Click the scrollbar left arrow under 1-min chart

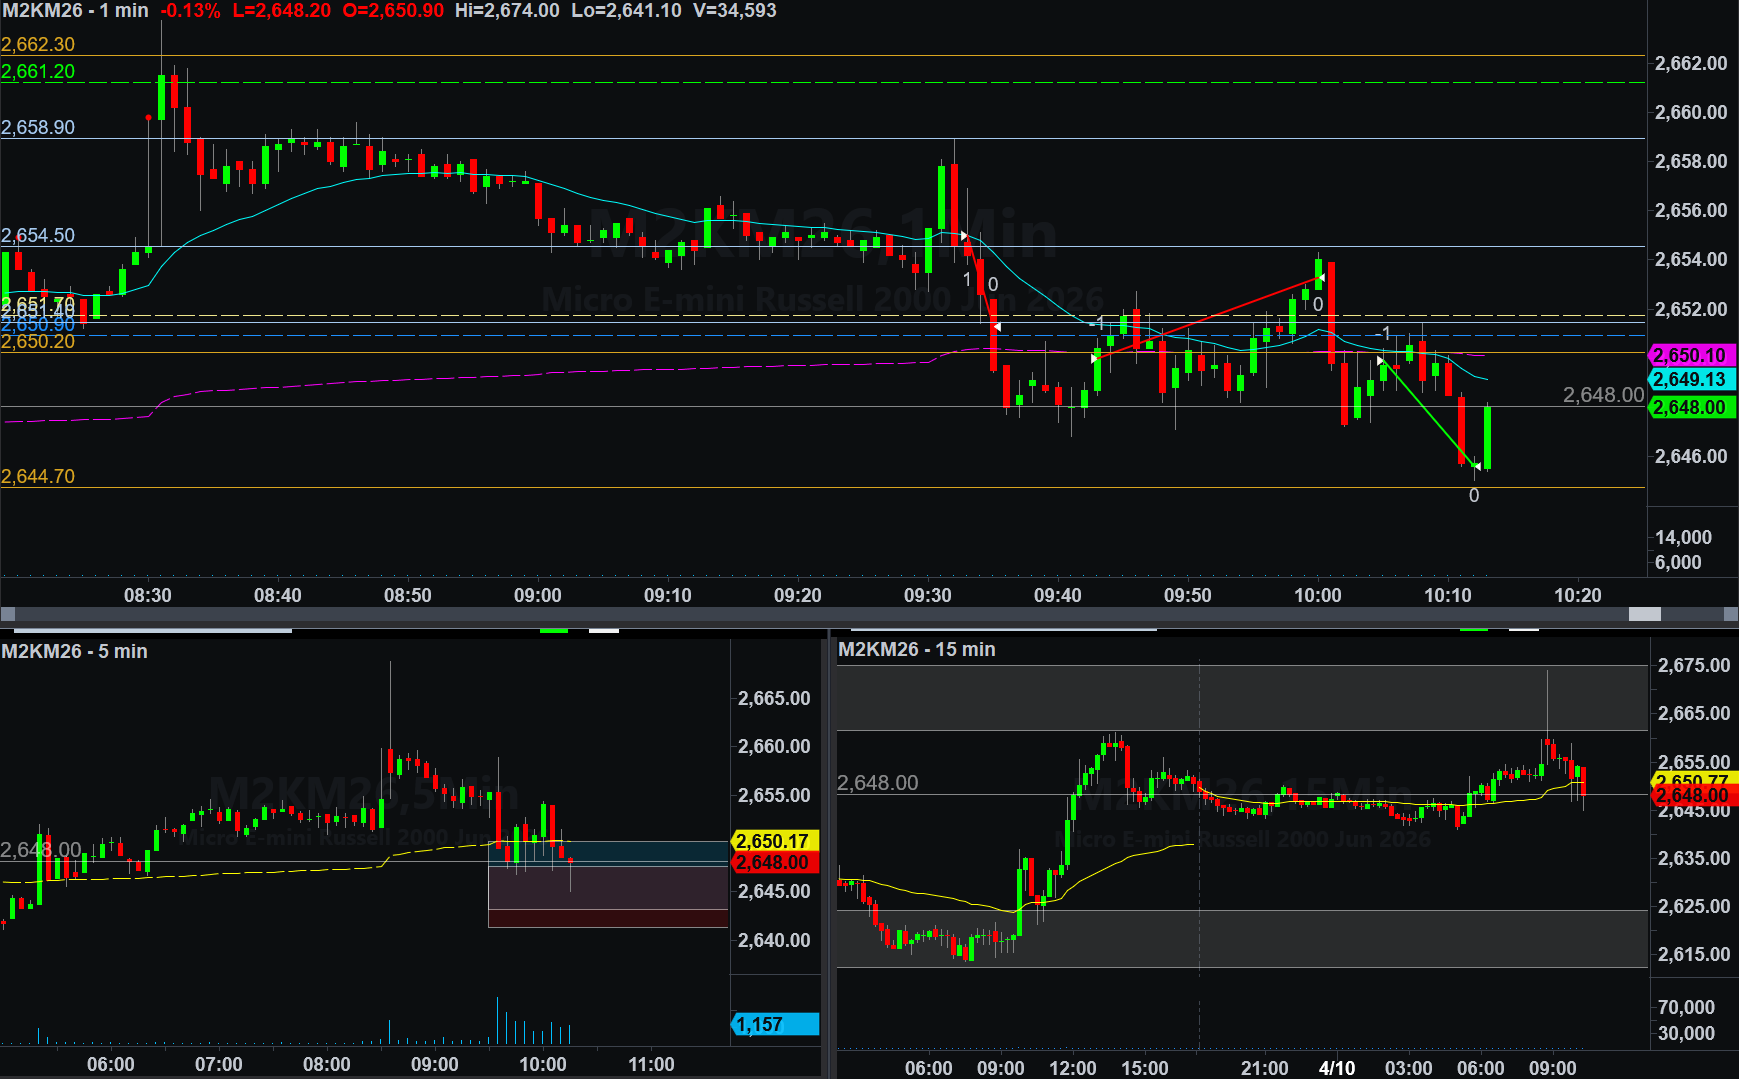pyautogui.click(x=8, y=614)
